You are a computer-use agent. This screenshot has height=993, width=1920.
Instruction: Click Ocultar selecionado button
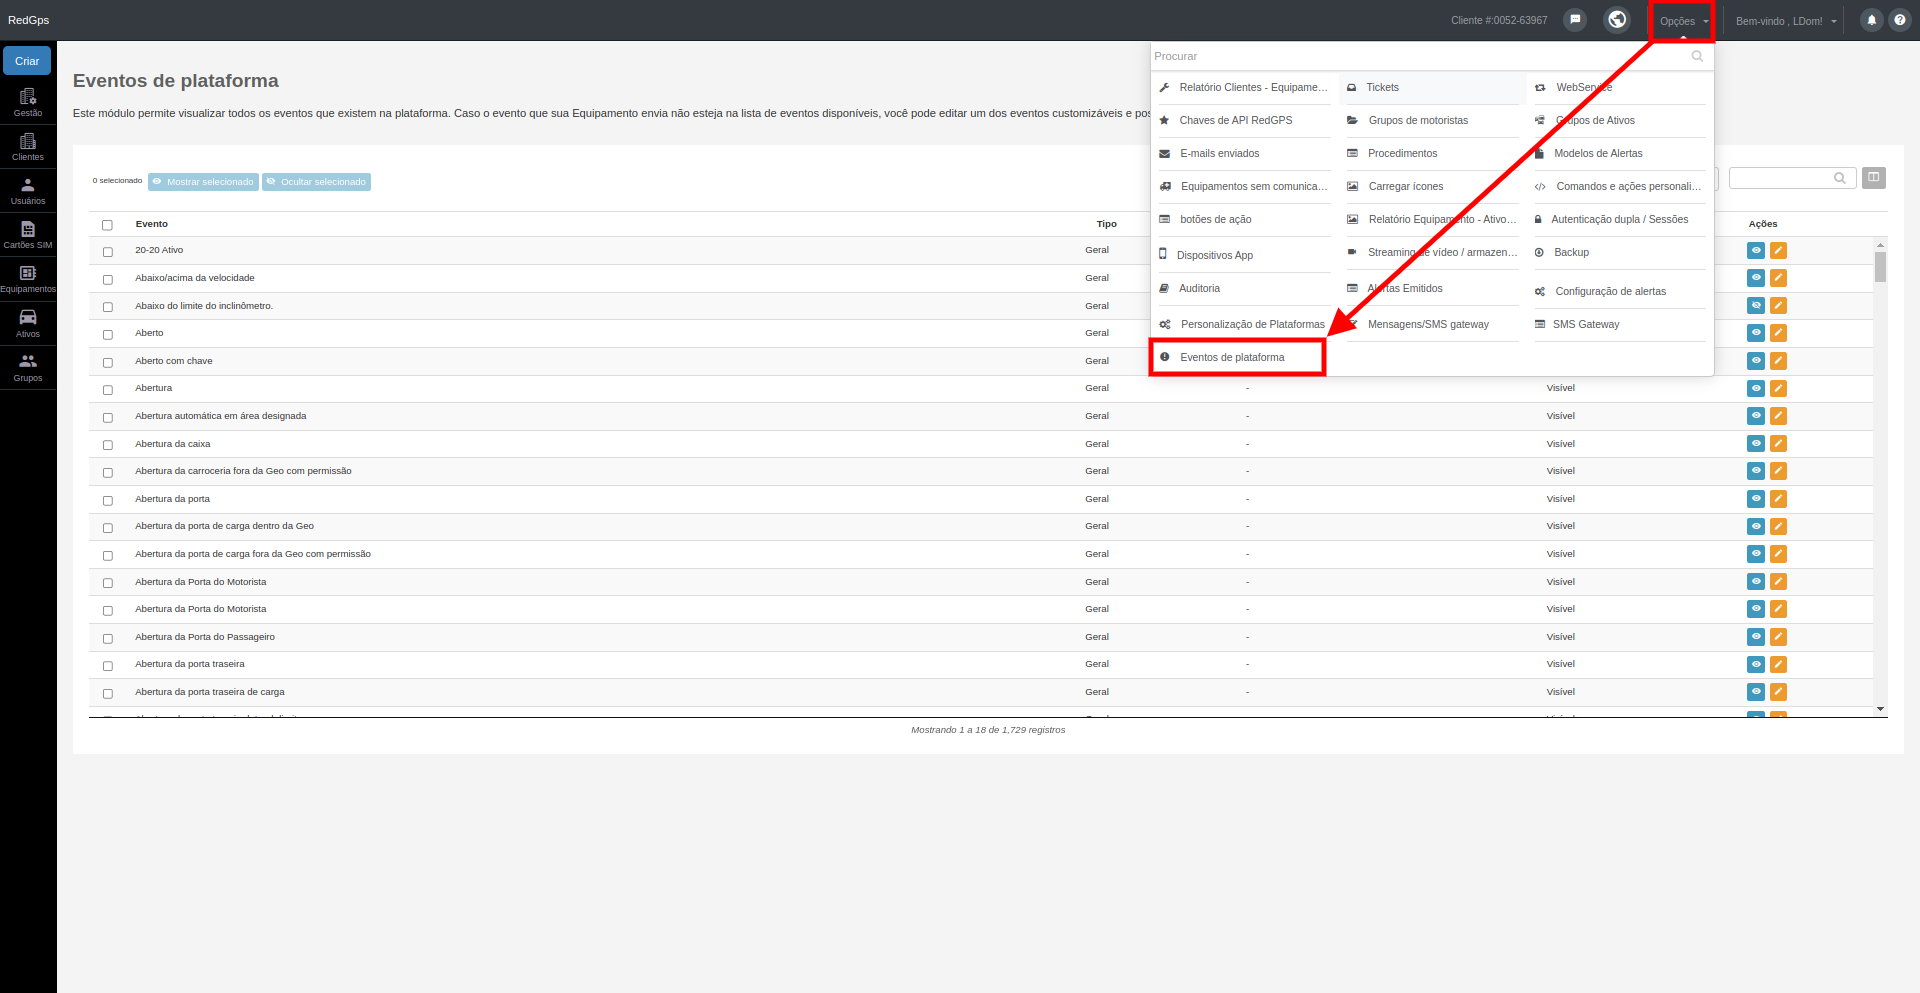(316, 182)
